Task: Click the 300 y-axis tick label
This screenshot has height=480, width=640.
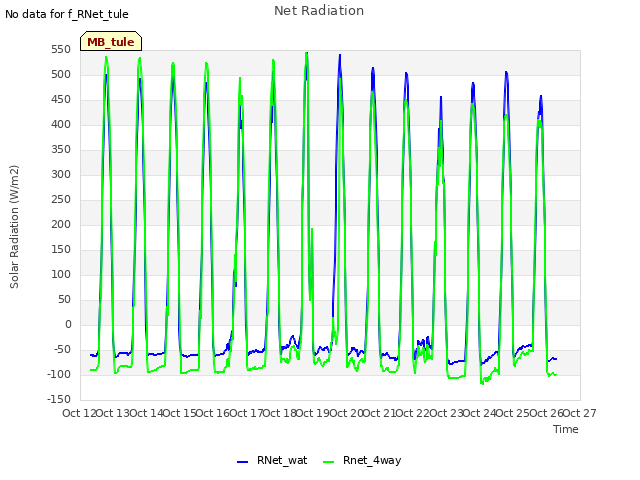Action: tap(61, 175)
